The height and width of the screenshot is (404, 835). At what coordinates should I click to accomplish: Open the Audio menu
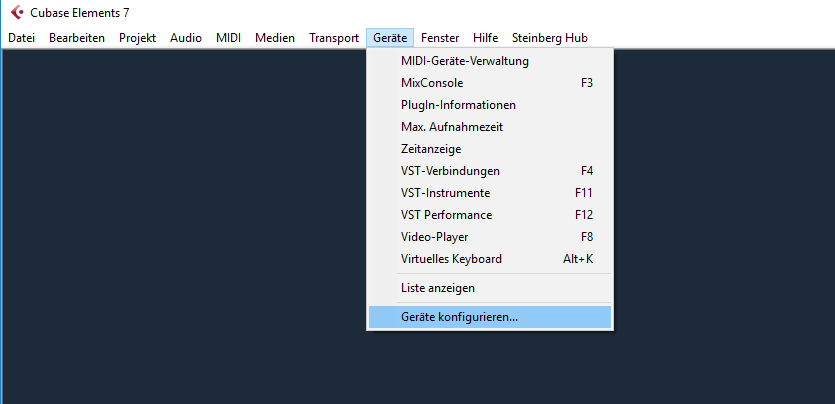[x=186, y=38]
